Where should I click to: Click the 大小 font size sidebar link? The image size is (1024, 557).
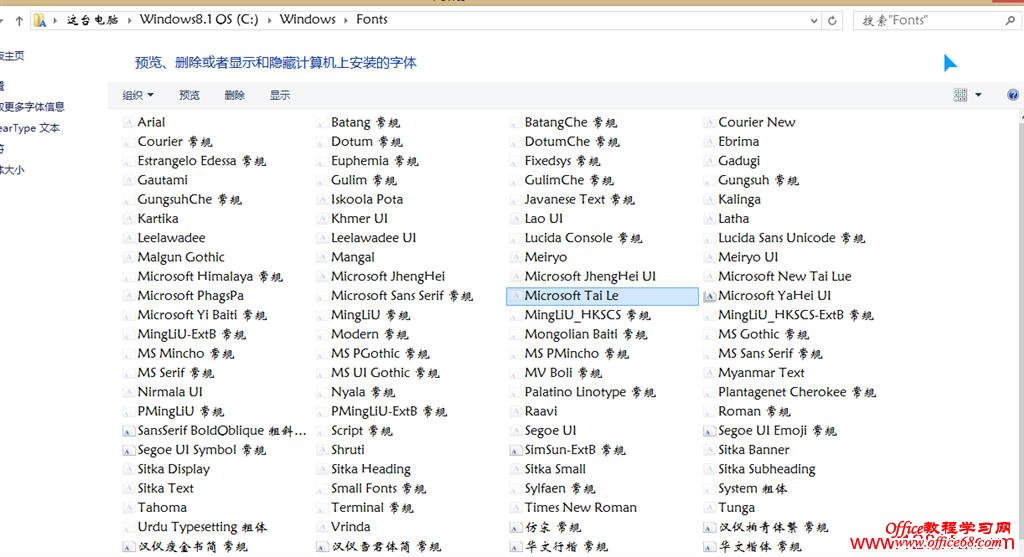pos(12,170)
